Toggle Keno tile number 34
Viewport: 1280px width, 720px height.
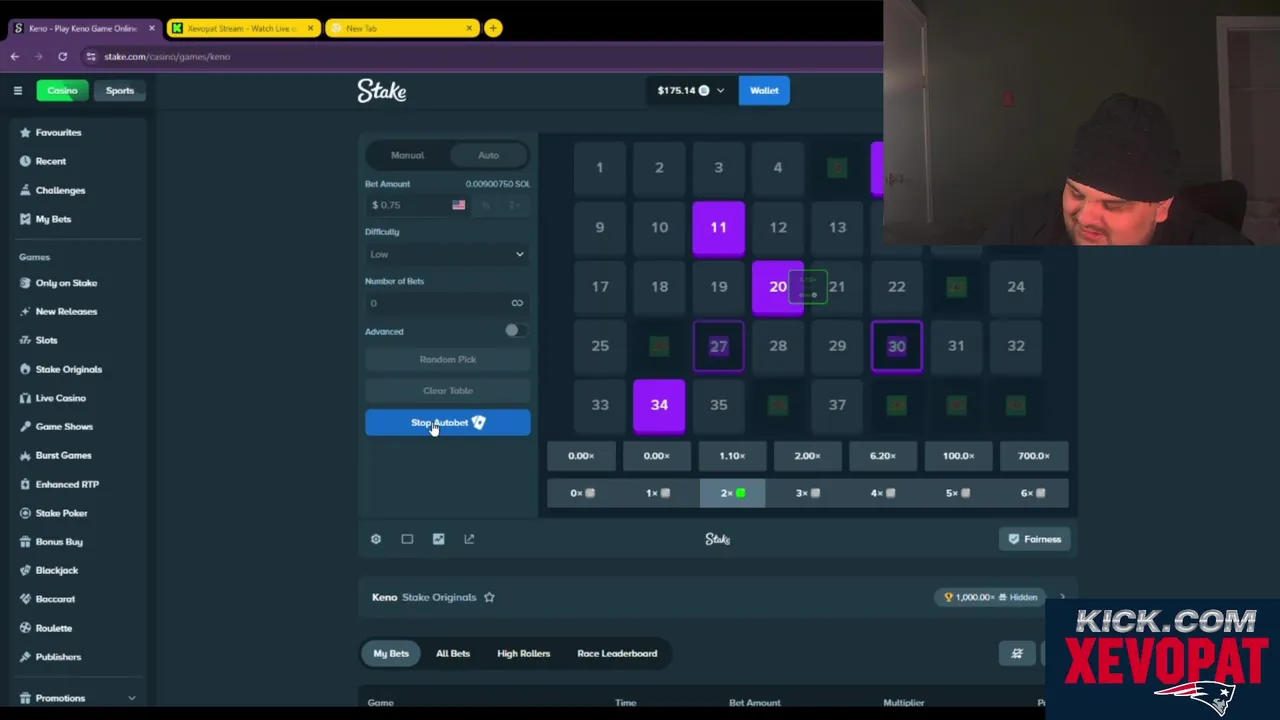click(659, 405)
